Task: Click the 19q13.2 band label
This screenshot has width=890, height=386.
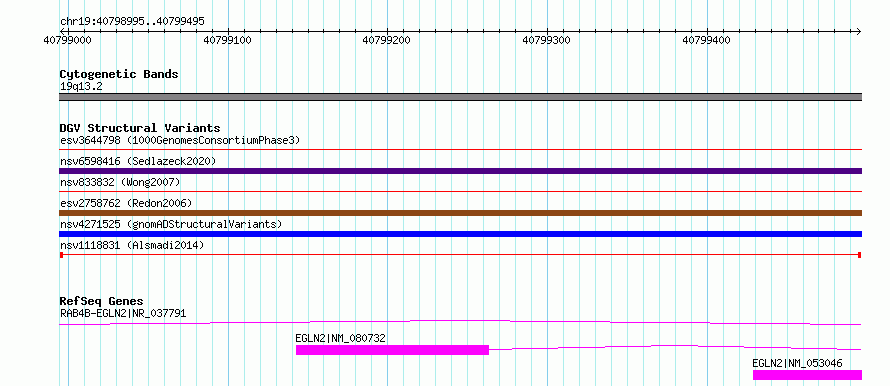Action: coord(81,87)
